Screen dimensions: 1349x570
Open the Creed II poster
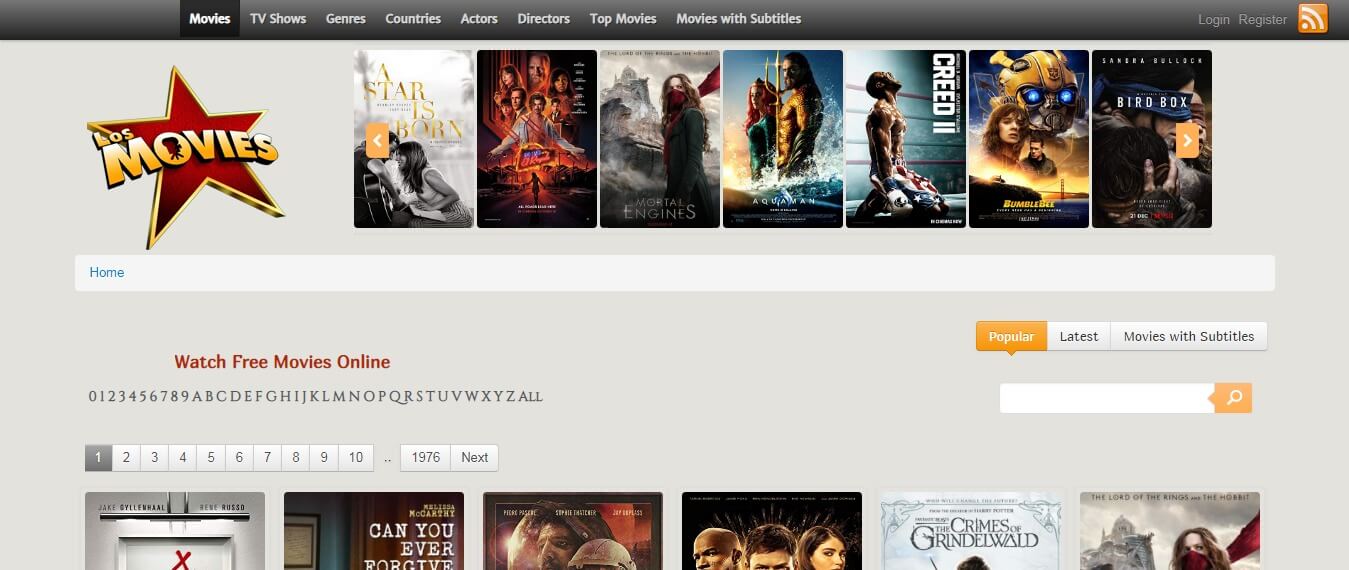pos(906,139)
